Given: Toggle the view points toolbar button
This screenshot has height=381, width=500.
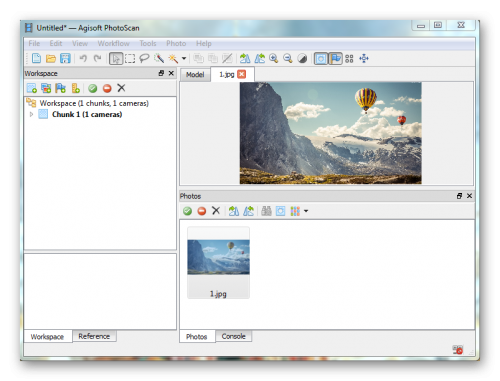Looking at the screenshot, I should pos(321,59).
